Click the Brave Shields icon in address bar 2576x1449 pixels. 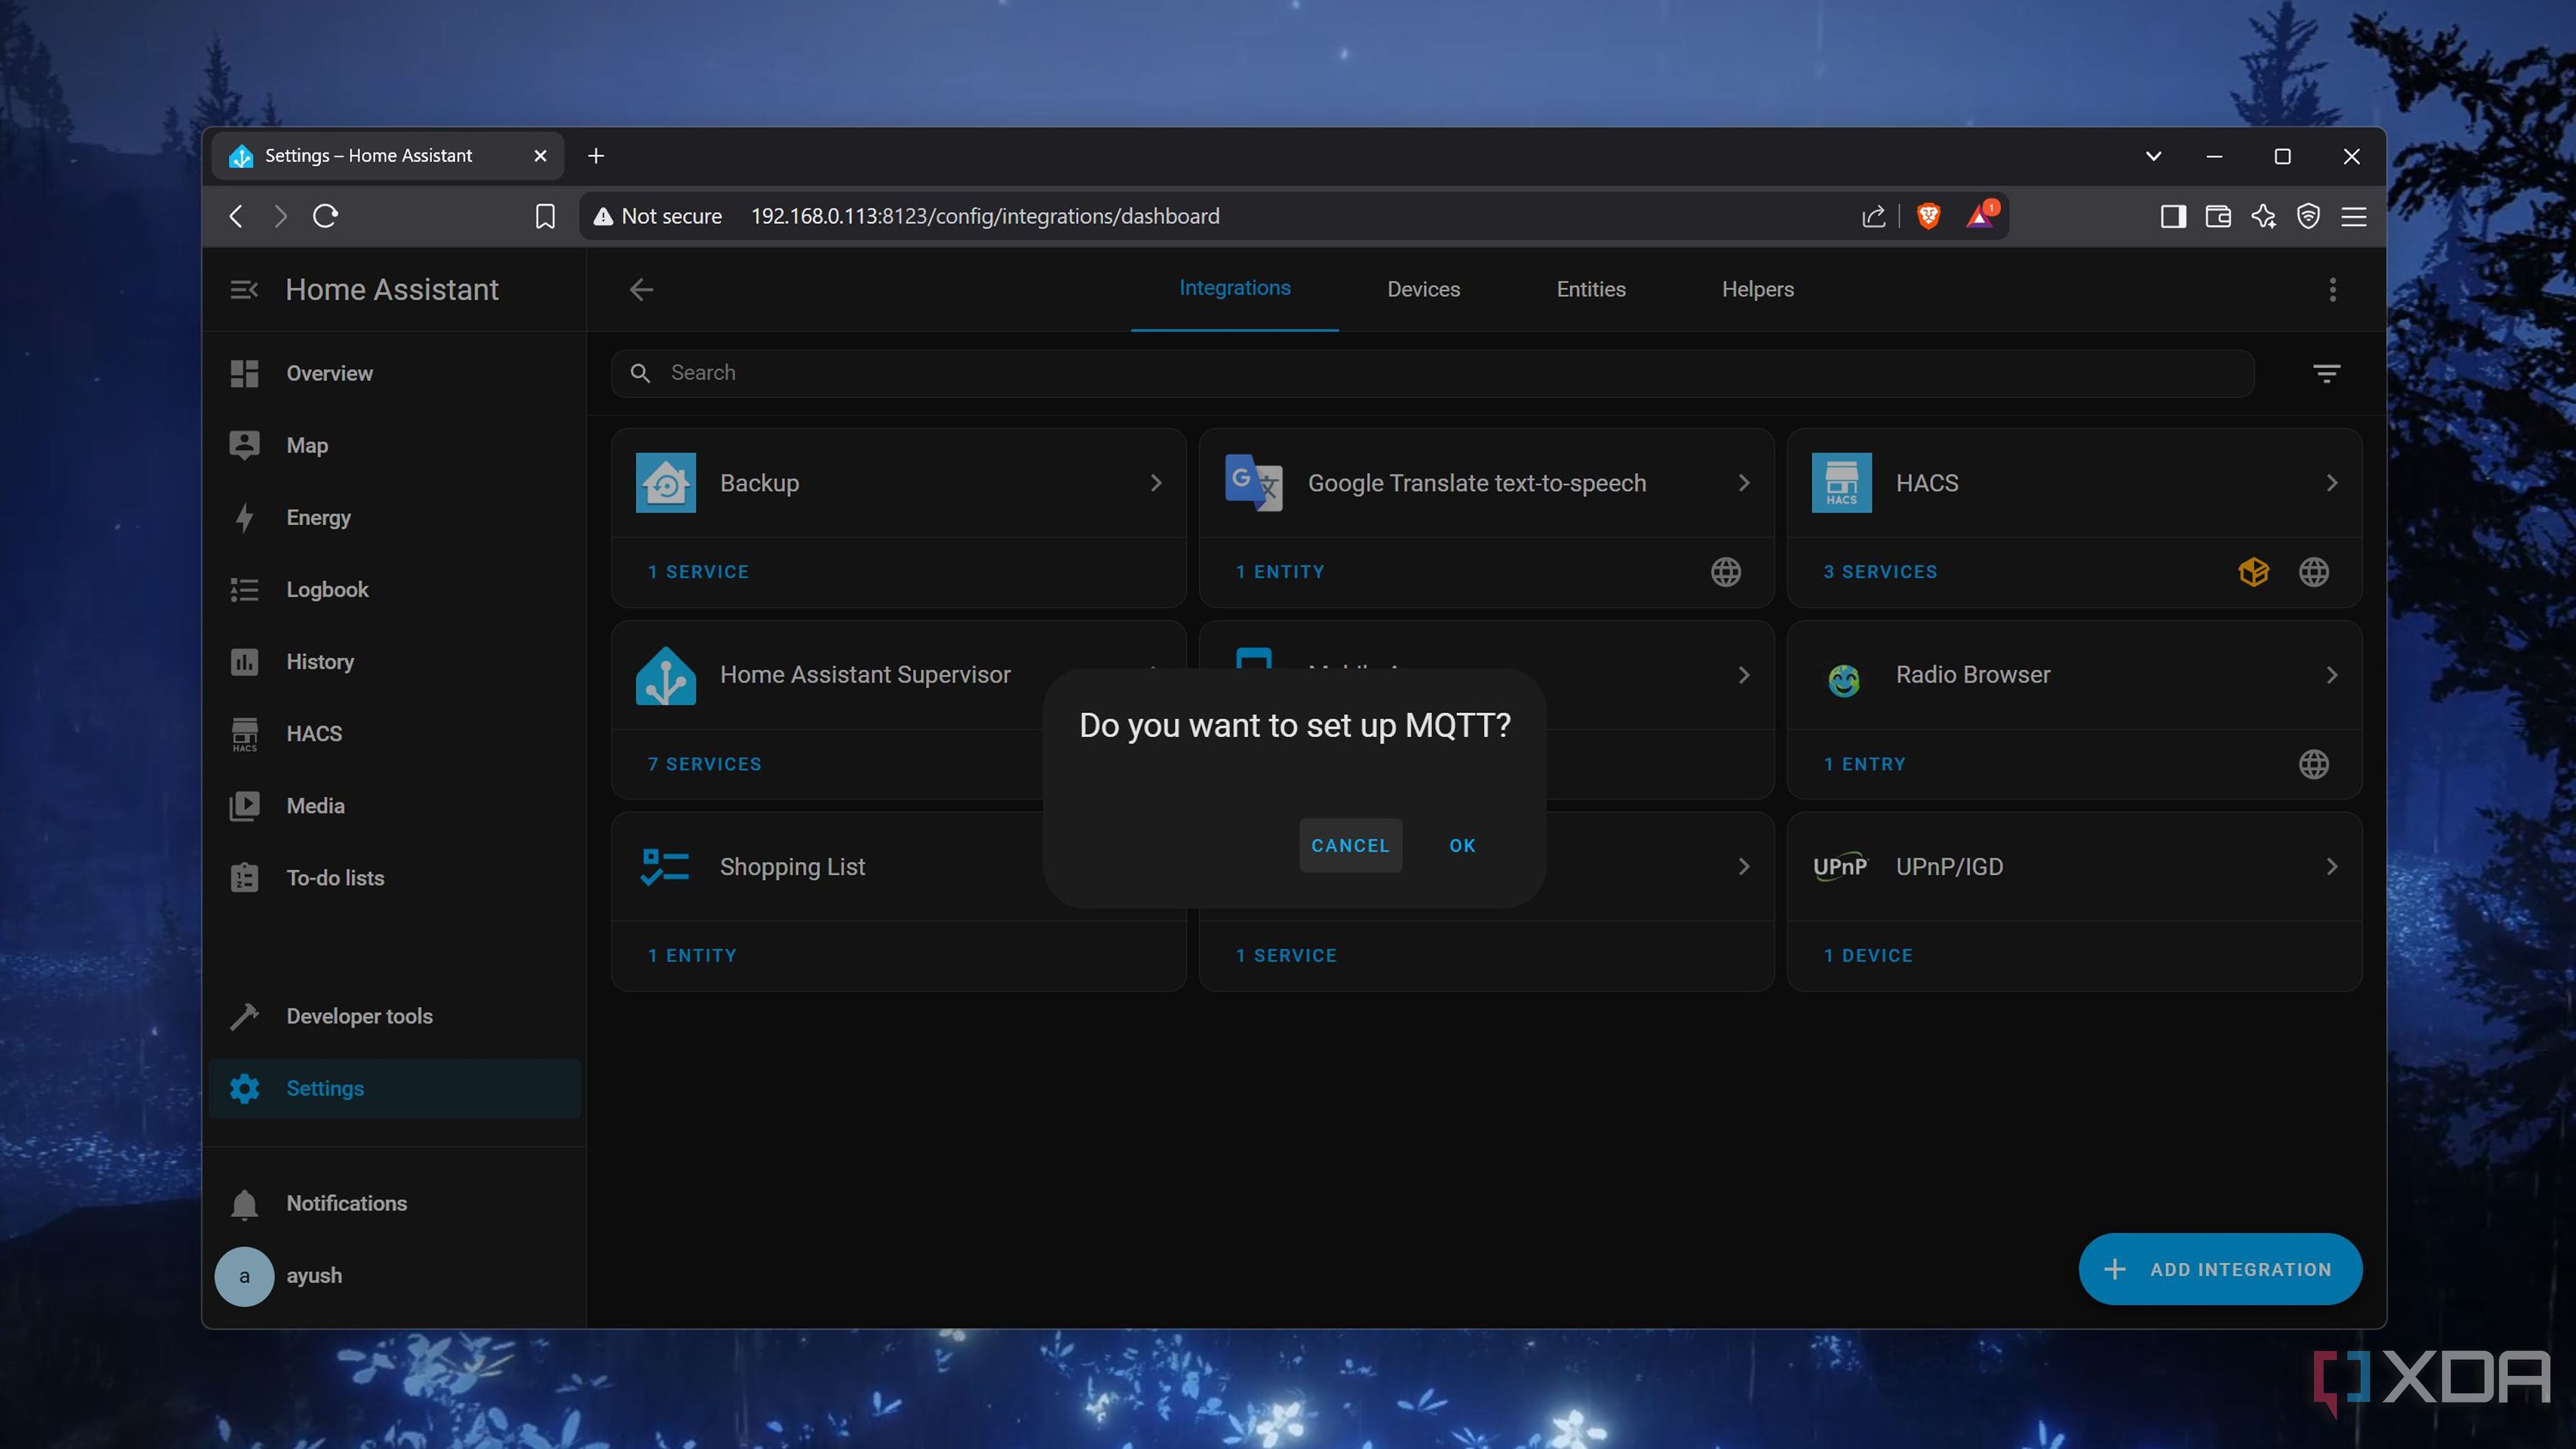(x=1928, y=216)
